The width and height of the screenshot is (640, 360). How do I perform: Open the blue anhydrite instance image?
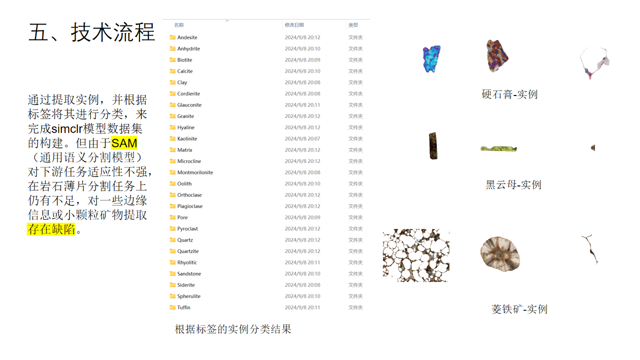(x=431, y=59)
